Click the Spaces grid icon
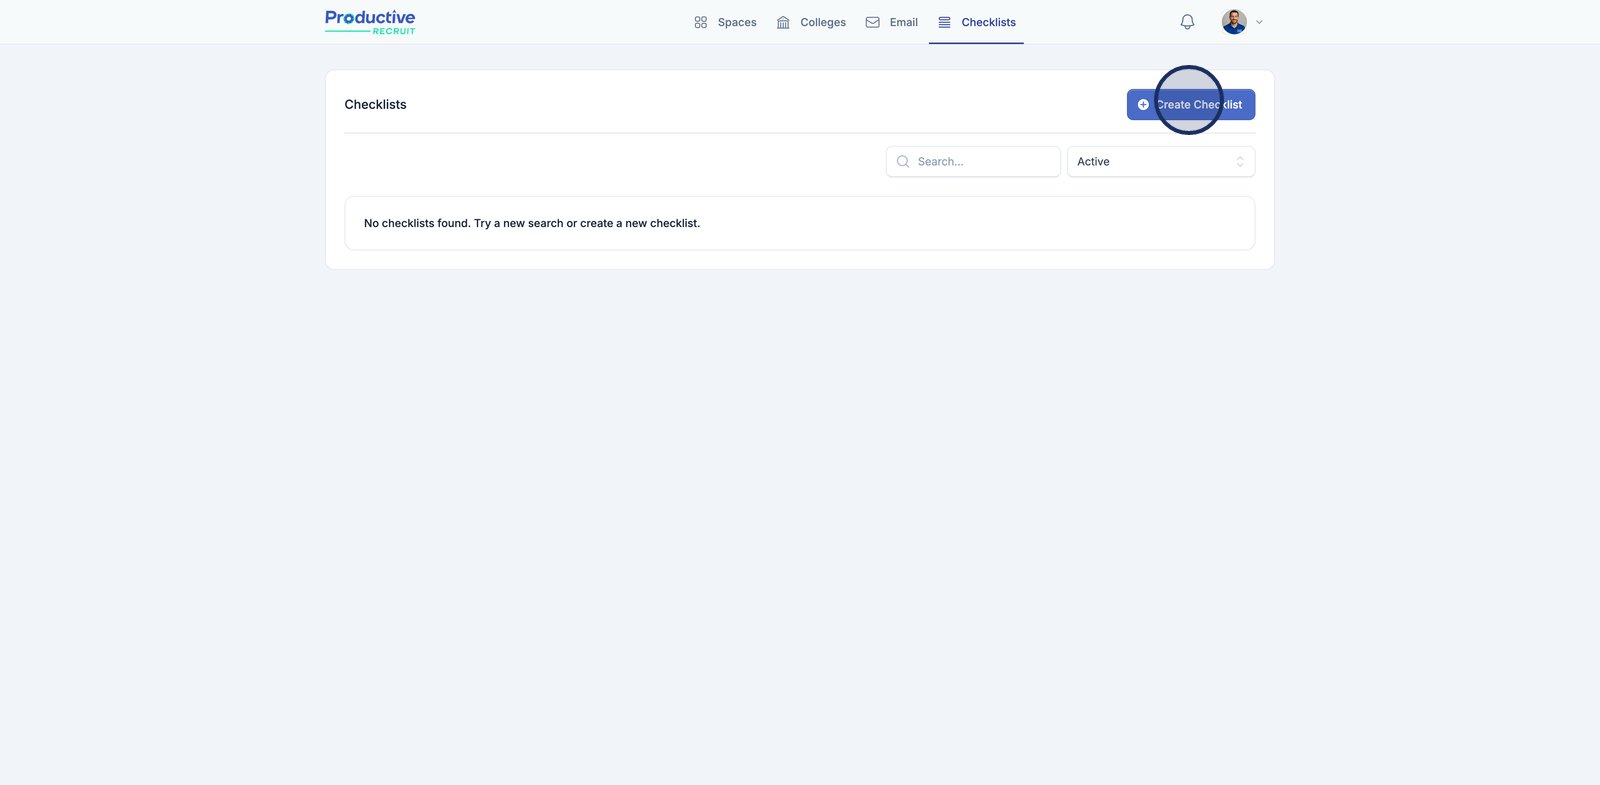 (701, 22)
